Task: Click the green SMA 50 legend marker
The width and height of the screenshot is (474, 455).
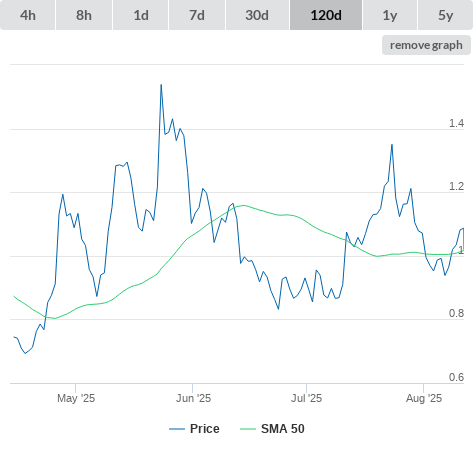Action: [248, 429]
